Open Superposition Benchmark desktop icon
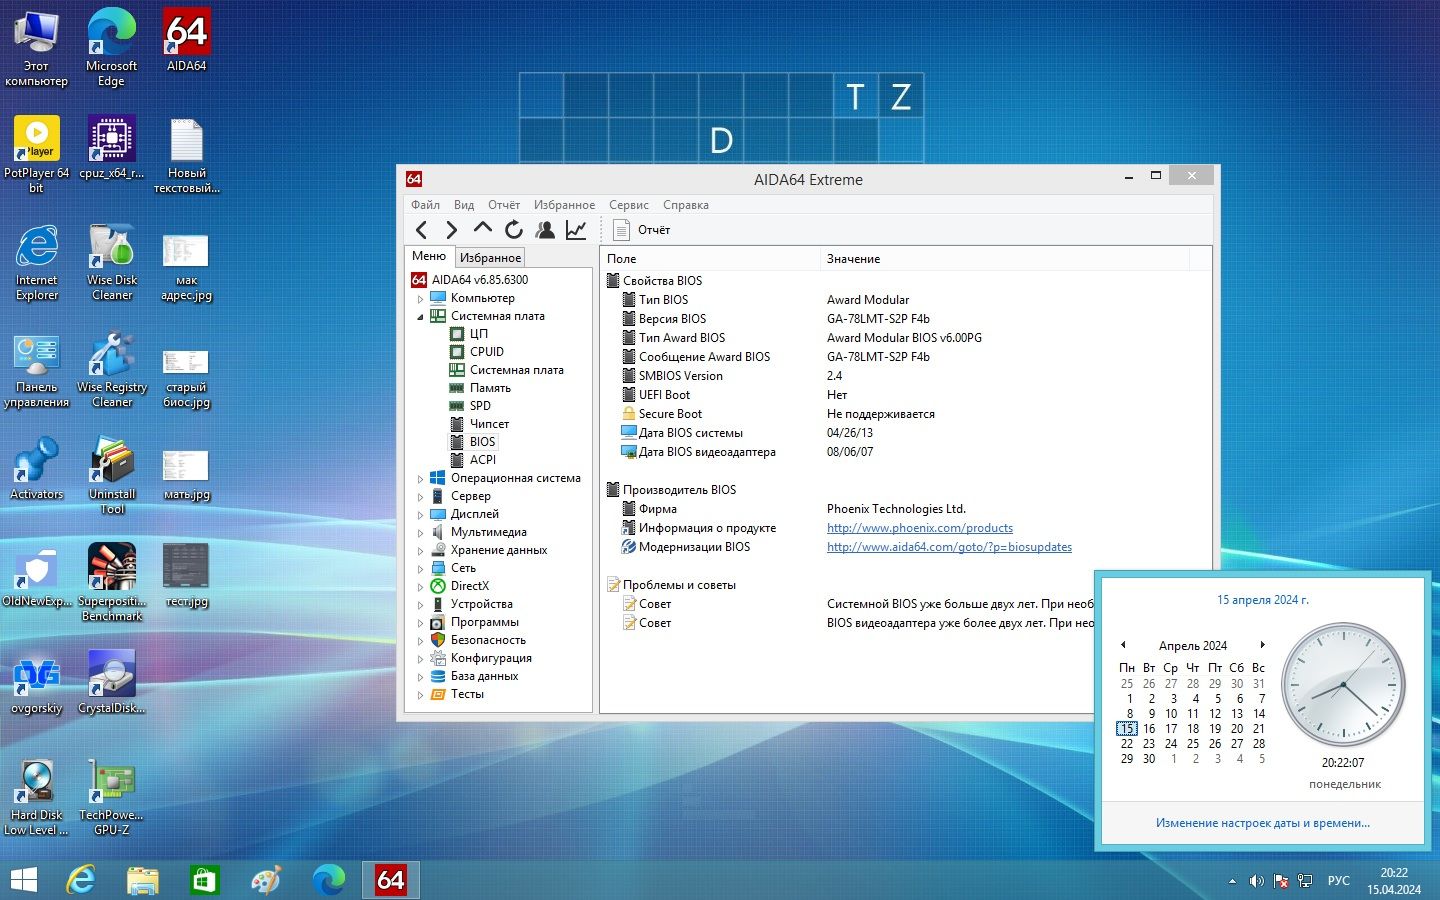The height and width of the screenshot is (900, 1440). (112, 583)
